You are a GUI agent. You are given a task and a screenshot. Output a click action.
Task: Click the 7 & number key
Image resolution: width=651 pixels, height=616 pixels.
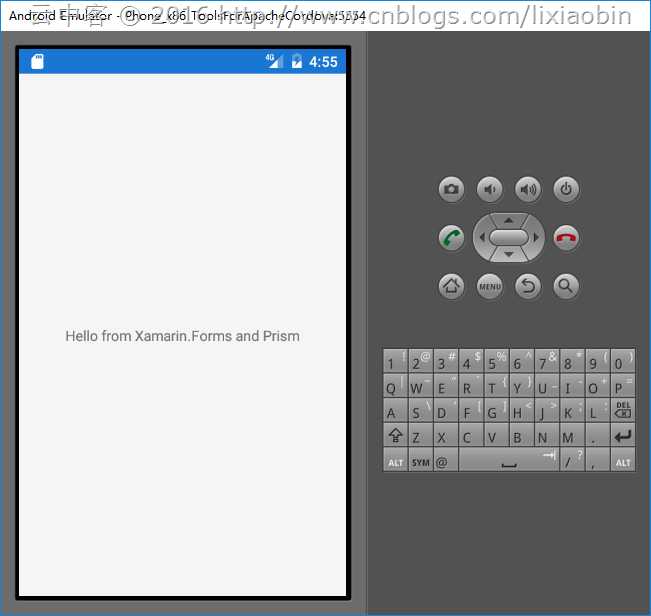click(547, 361)
